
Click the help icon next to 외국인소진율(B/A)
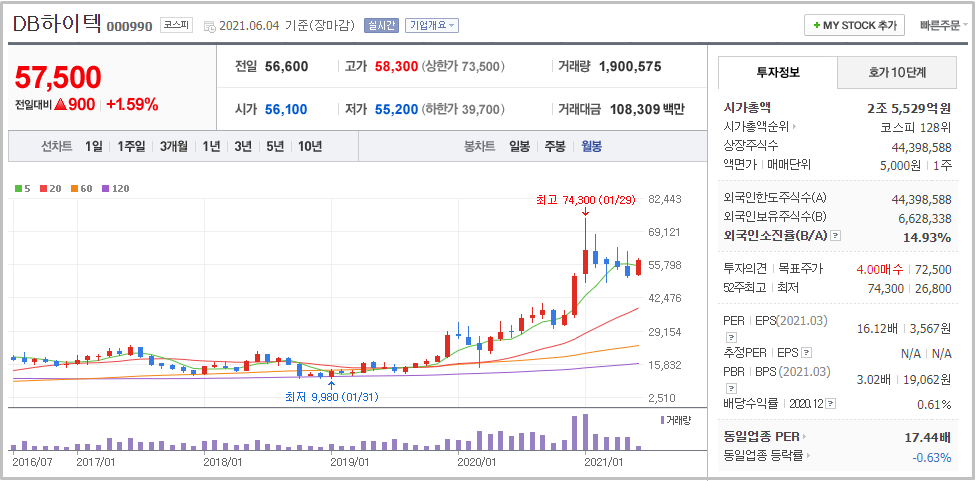[x=836, y=236]
